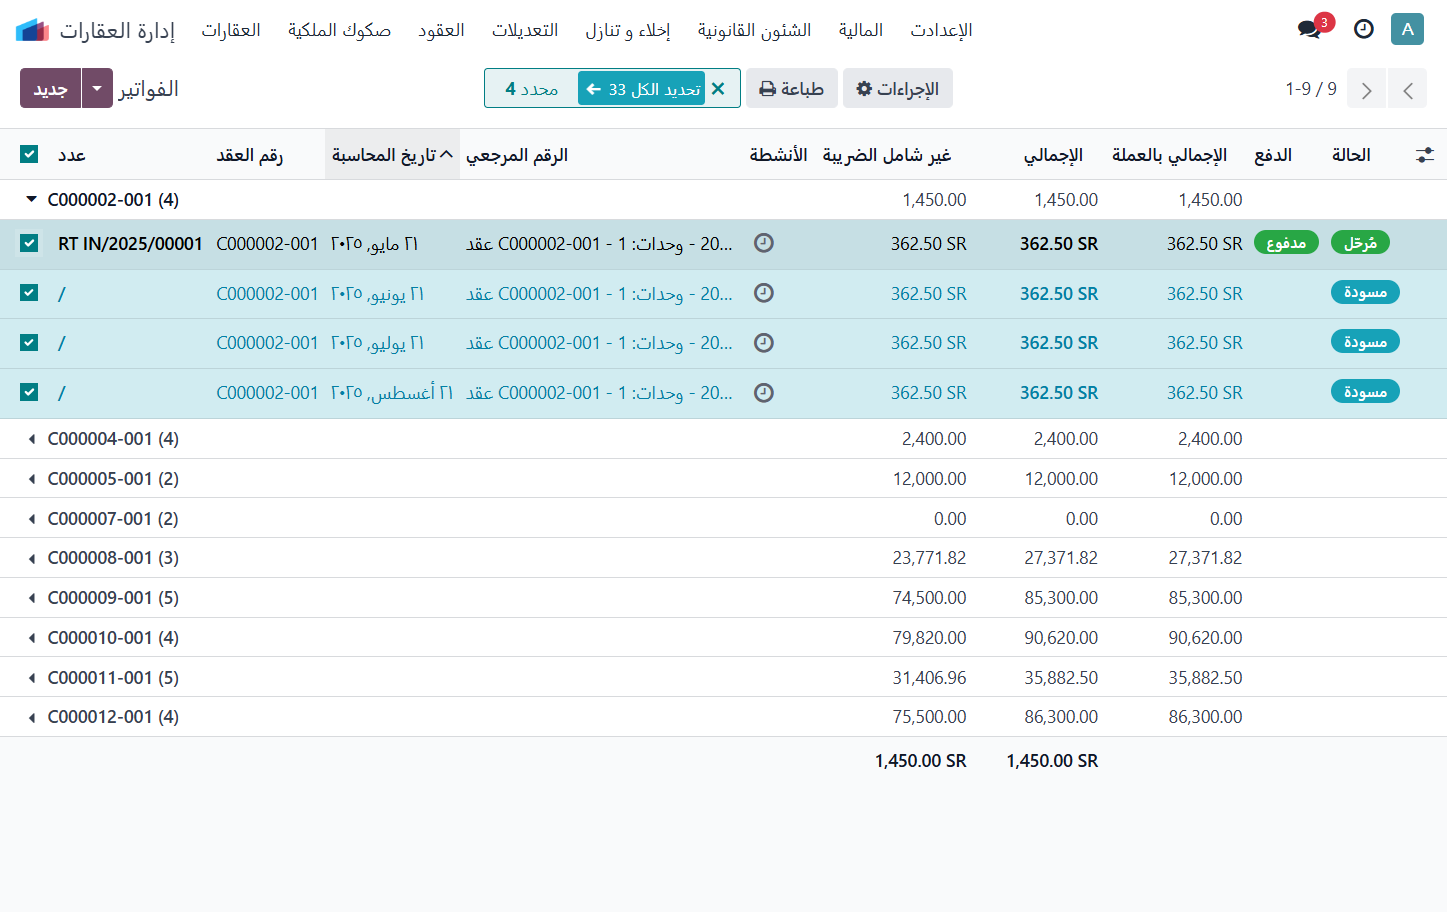Open the التعديلات menu

click(525, 30)
